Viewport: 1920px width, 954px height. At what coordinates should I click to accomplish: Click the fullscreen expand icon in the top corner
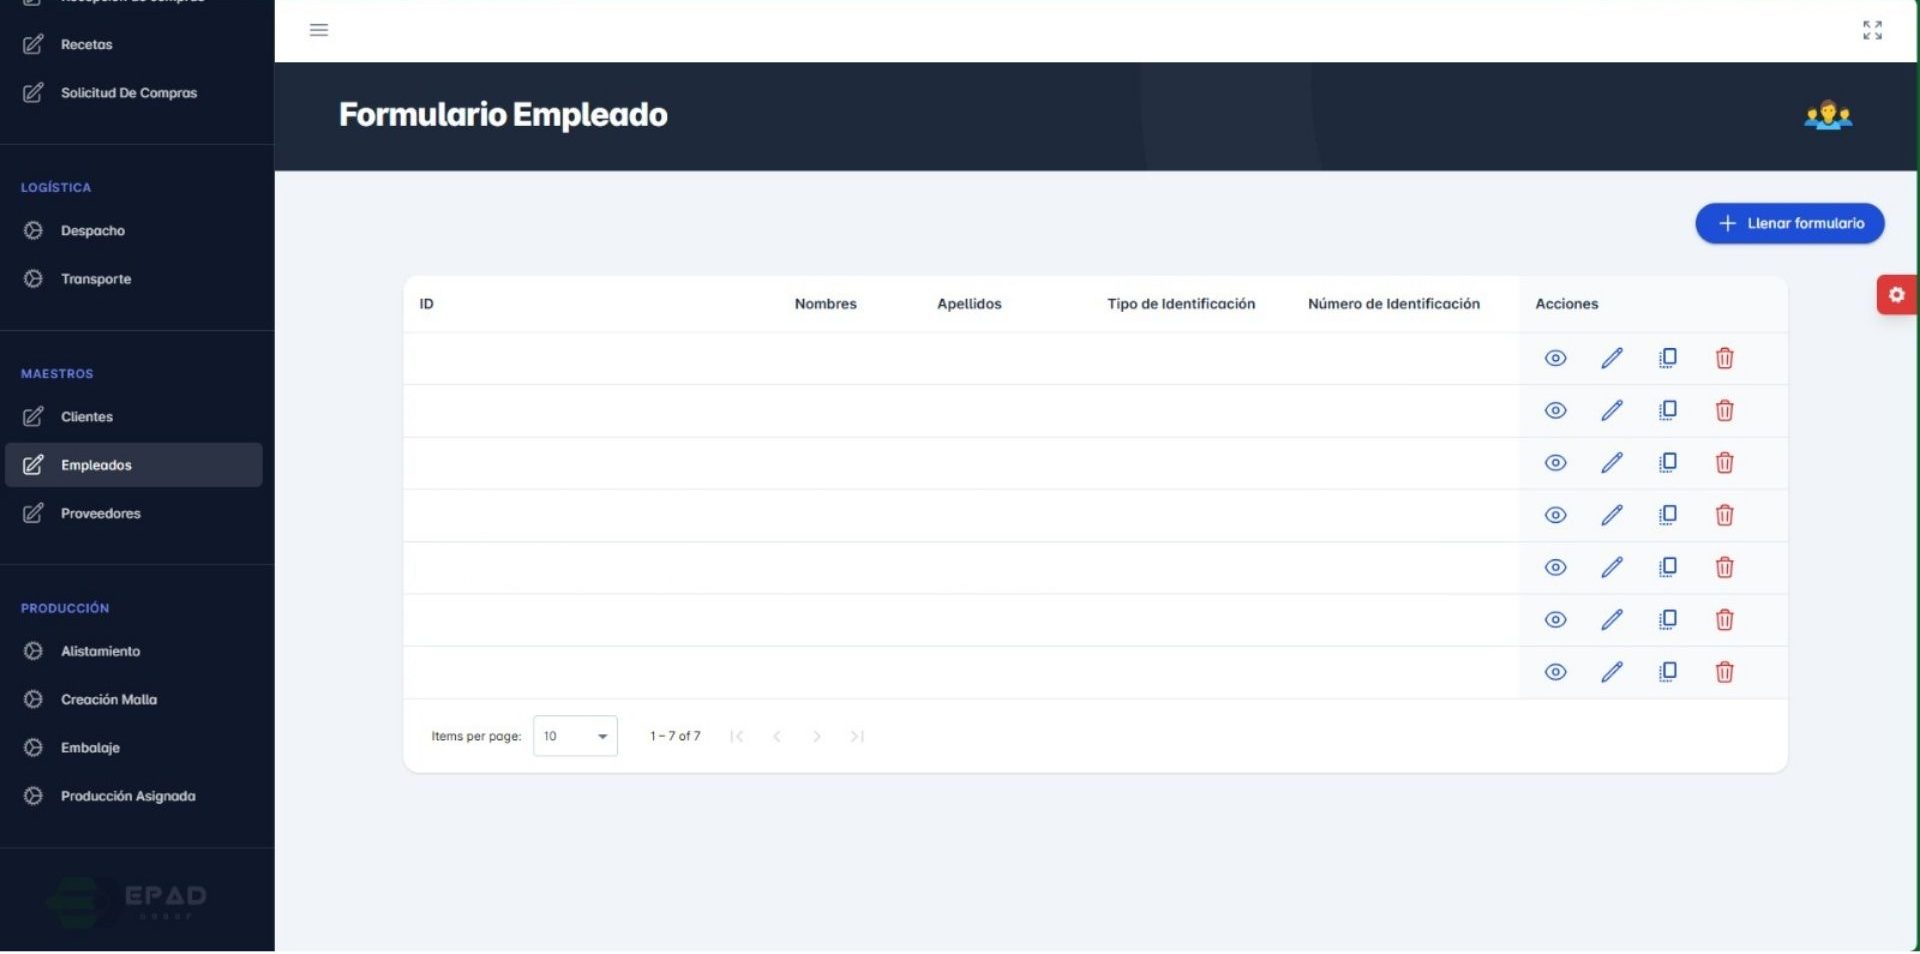click(x=1871, y=30)
